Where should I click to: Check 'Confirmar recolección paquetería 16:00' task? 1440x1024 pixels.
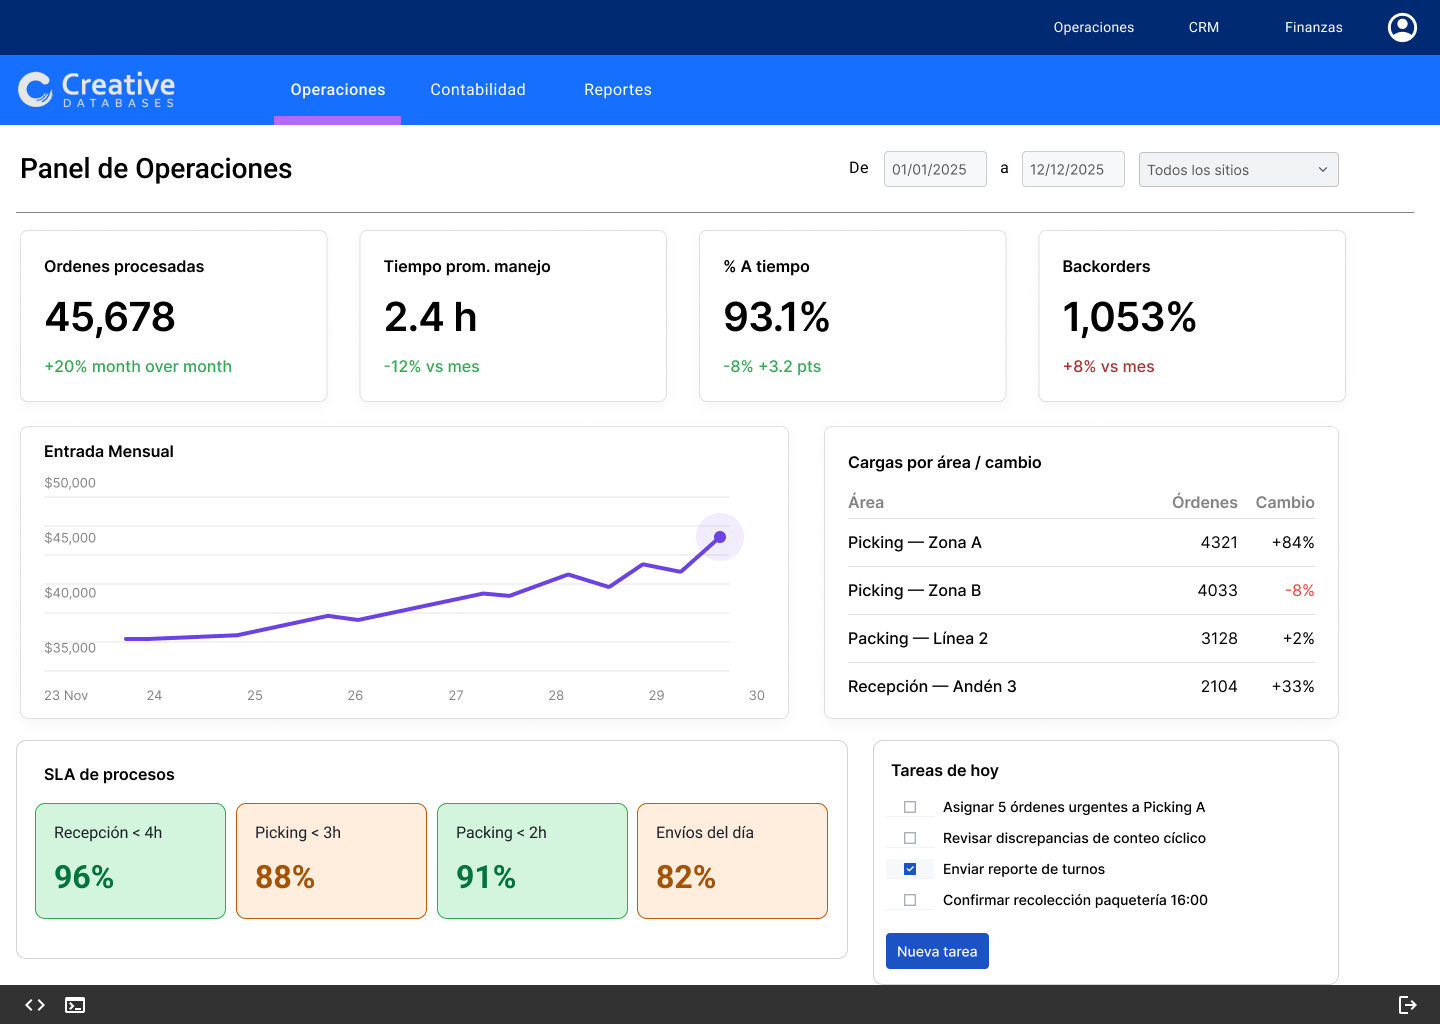tap(910, 900)
